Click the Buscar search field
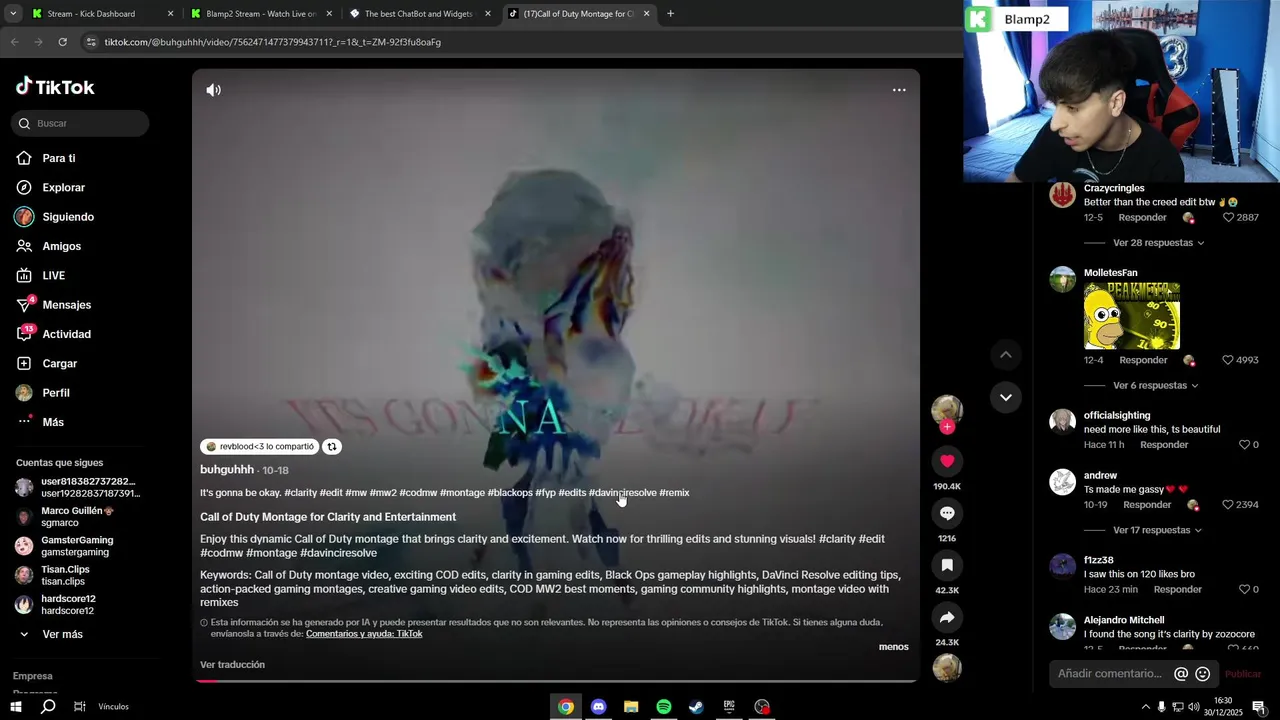The image size is (1280, 720). (80, 123)
